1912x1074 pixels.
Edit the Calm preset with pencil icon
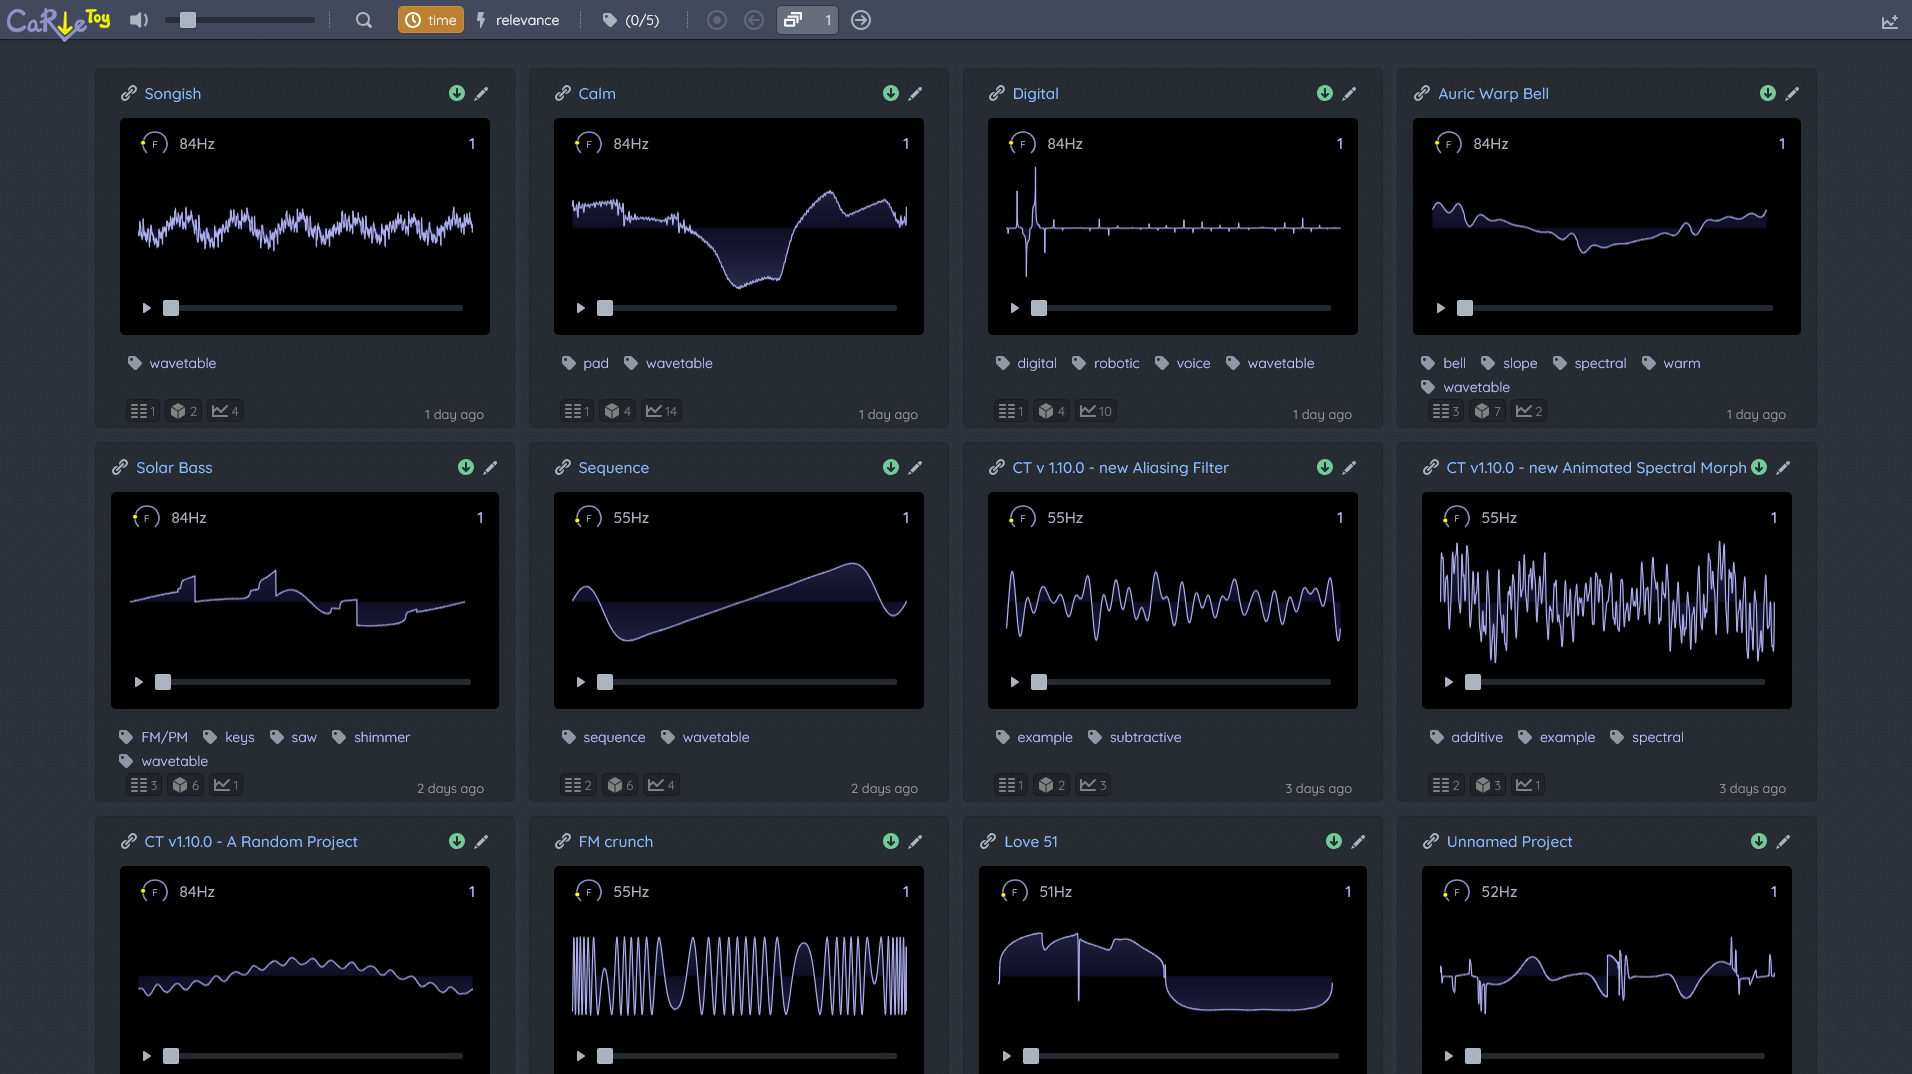pyautogui.click(x=915, y=93)
